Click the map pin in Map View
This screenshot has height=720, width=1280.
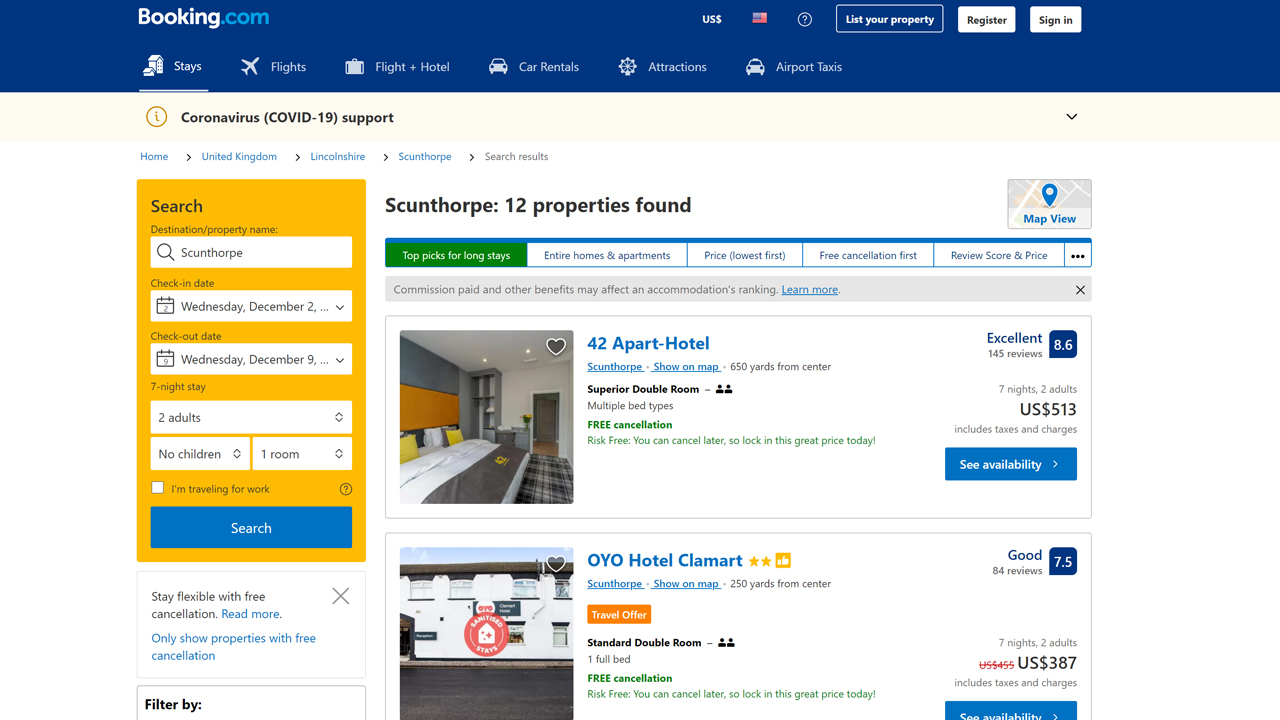click(1049, 195)
